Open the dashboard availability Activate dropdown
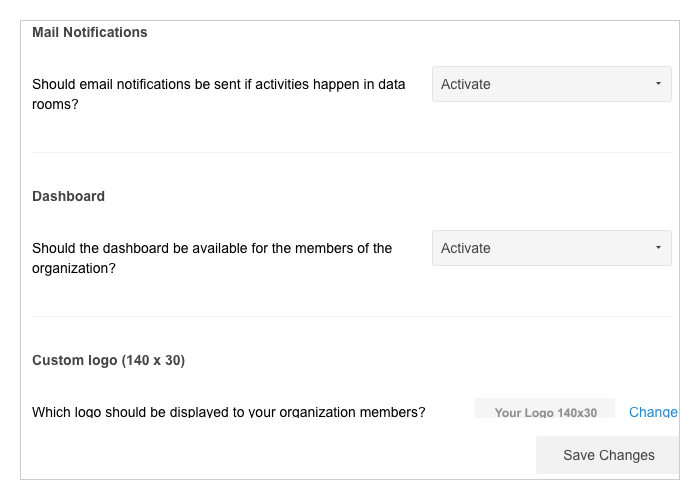Viewport: 700px width, 500px height. click(x=551, y=248)
